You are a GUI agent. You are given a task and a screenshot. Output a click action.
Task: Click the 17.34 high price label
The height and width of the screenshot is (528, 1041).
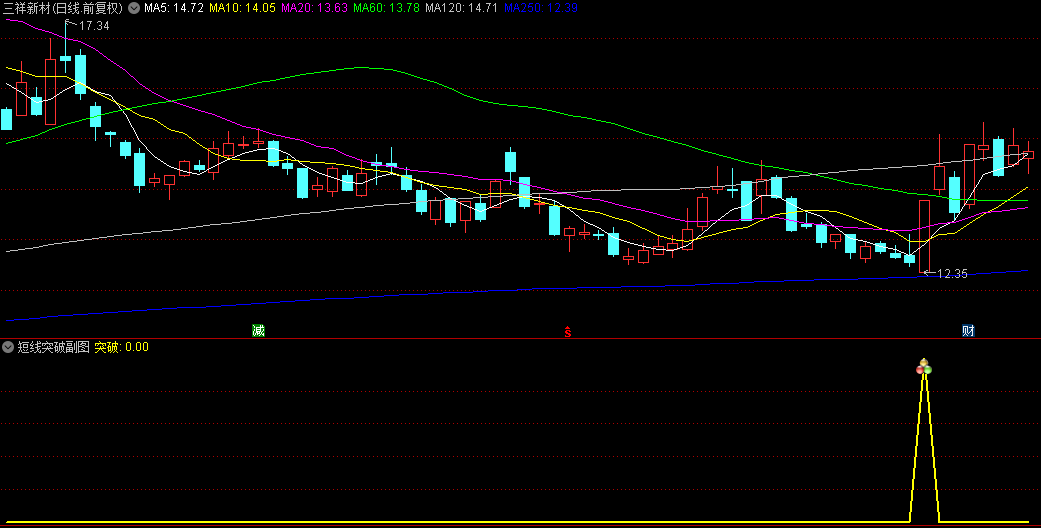coord(94,26)
